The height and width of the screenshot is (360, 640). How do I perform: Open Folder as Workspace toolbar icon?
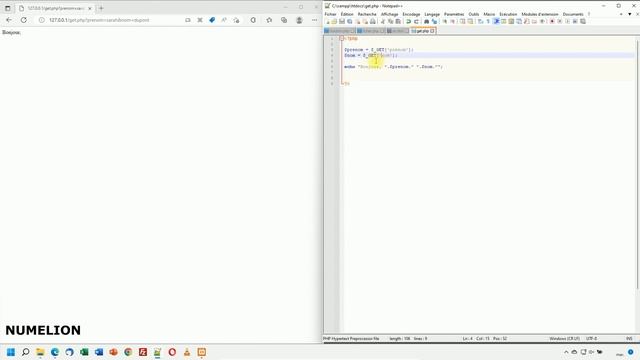coord(534,21)
